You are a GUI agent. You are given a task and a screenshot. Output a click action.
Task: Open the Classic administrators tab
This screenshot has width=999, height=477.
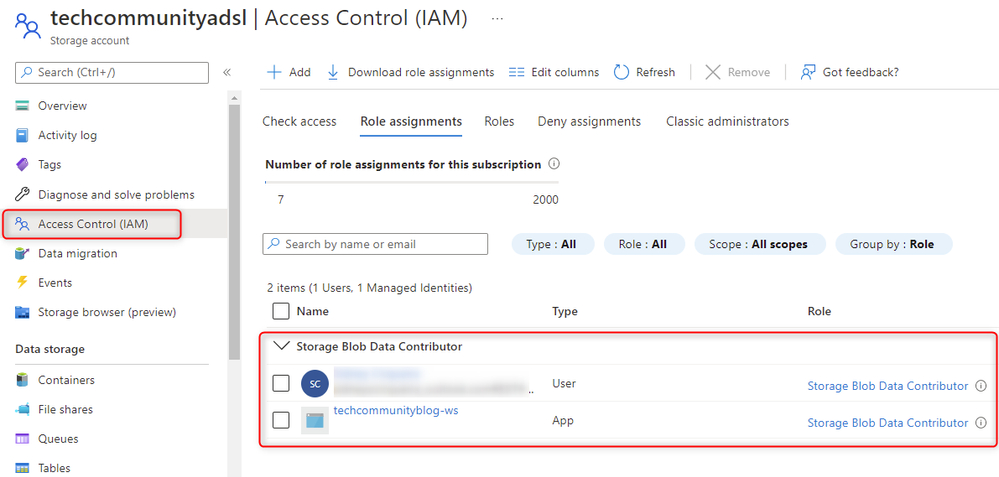click(x=728, y=121)
